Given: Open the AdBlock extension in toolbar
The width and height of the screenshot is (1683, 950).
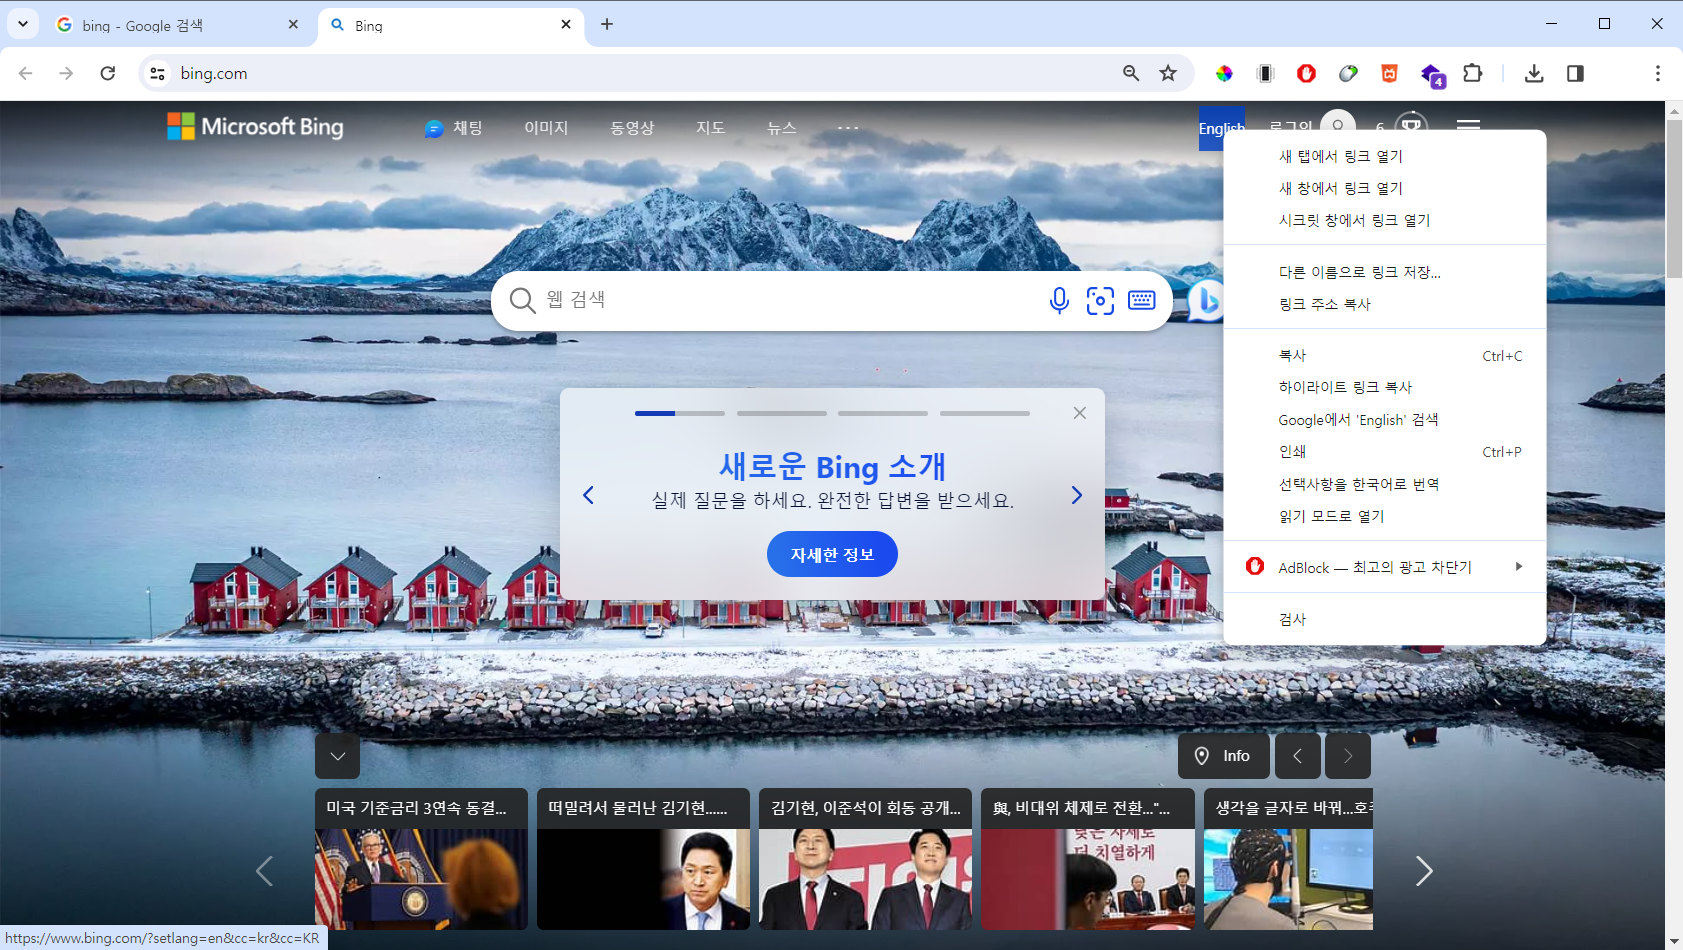Looking at the screenshot, I should [x=1306, y=73].
